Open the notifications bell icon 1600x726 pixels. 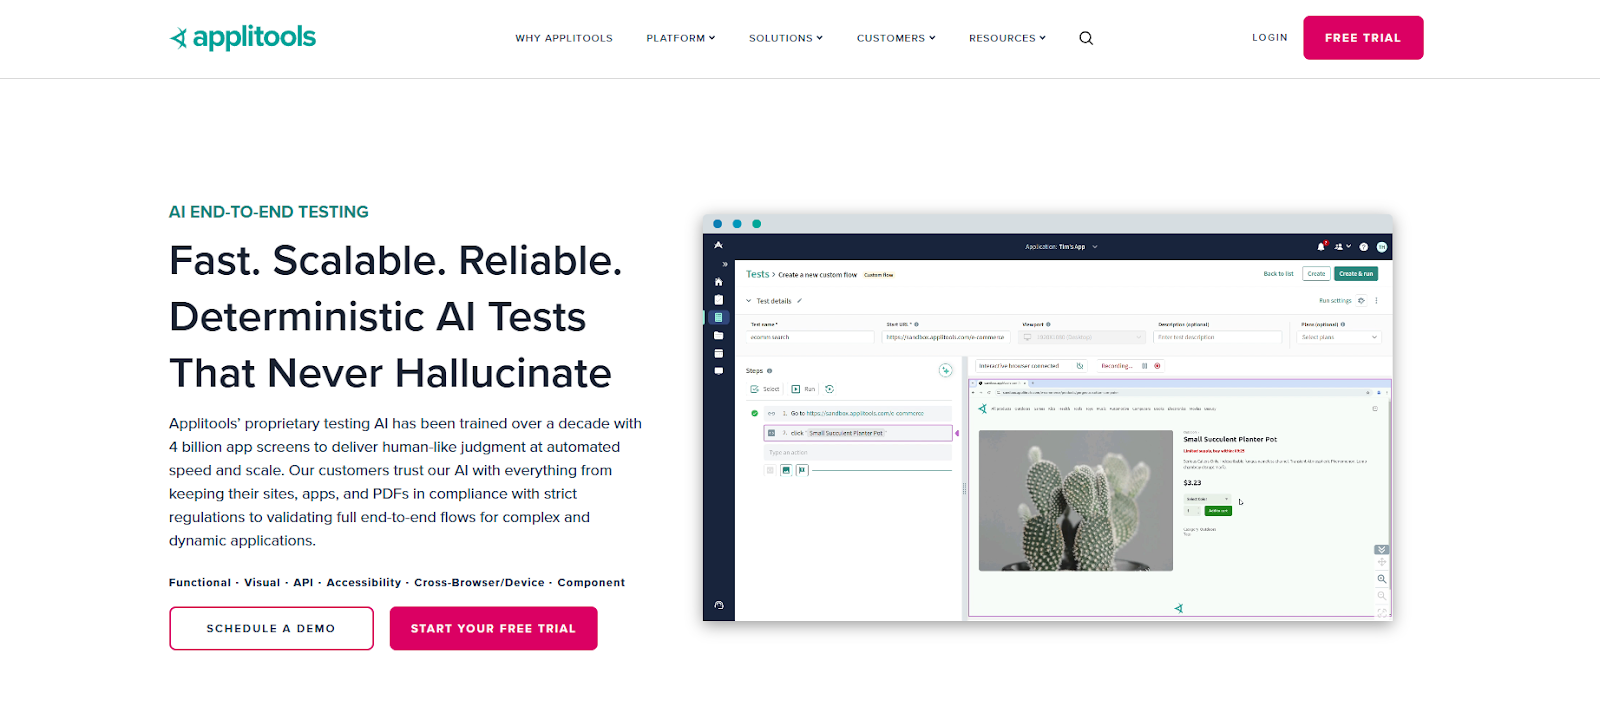[x=1321, y=246]
